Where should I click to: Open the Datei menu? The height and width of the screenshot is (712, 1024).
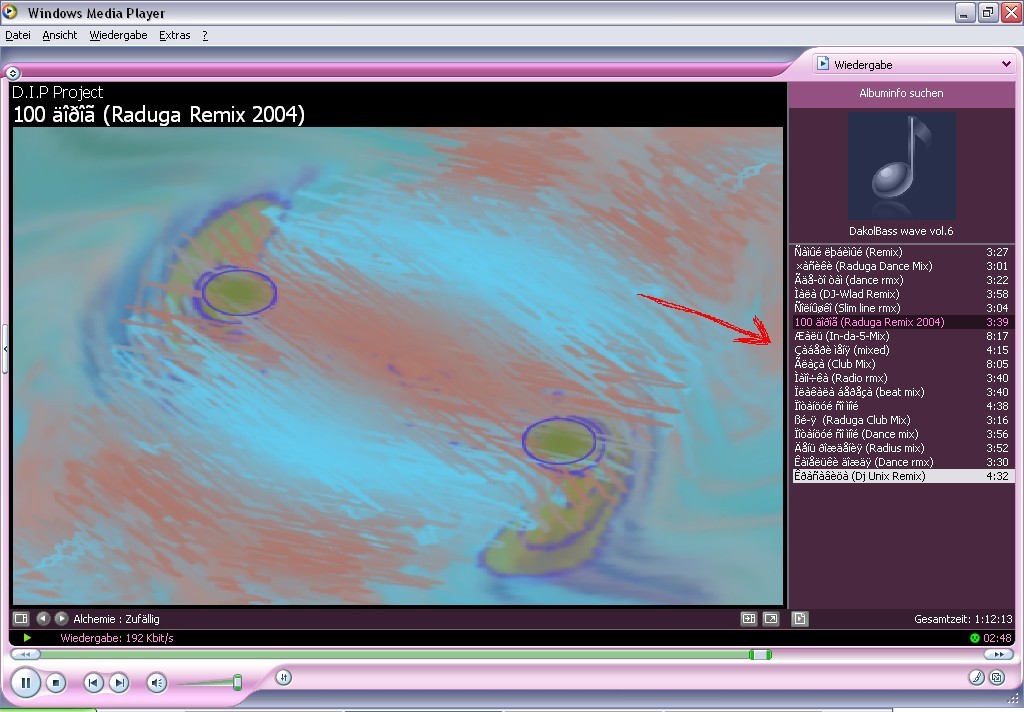click(18, 35)
